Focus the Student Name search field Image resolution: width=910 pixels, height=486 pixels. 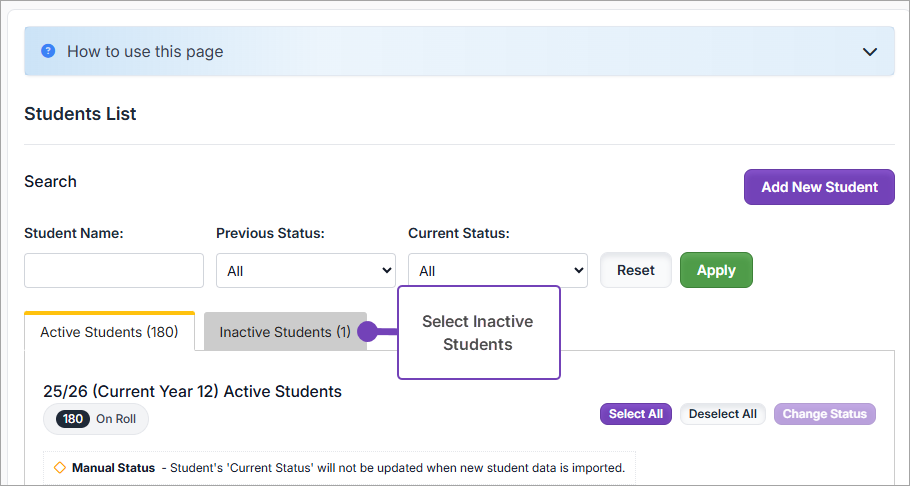tap(114, 271)
